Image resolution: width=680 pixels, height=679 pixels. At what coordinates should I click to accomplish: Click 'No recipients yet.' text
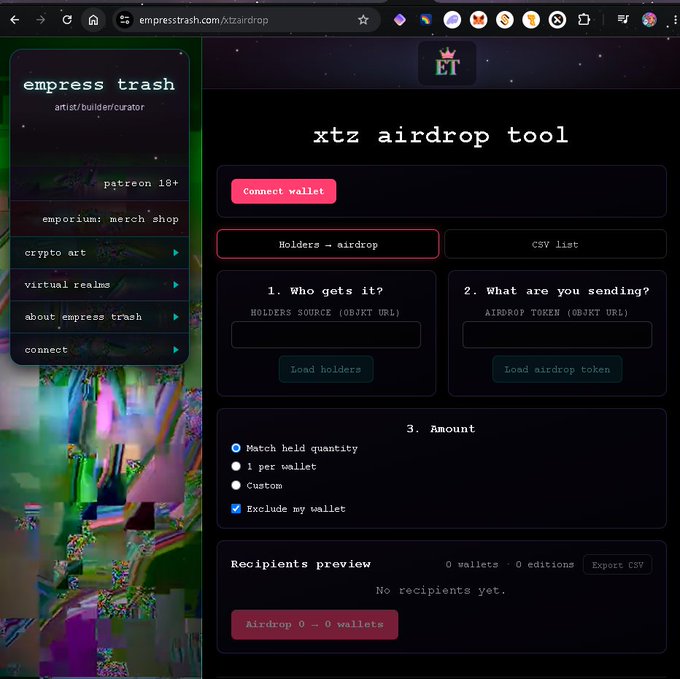(441, 590)
